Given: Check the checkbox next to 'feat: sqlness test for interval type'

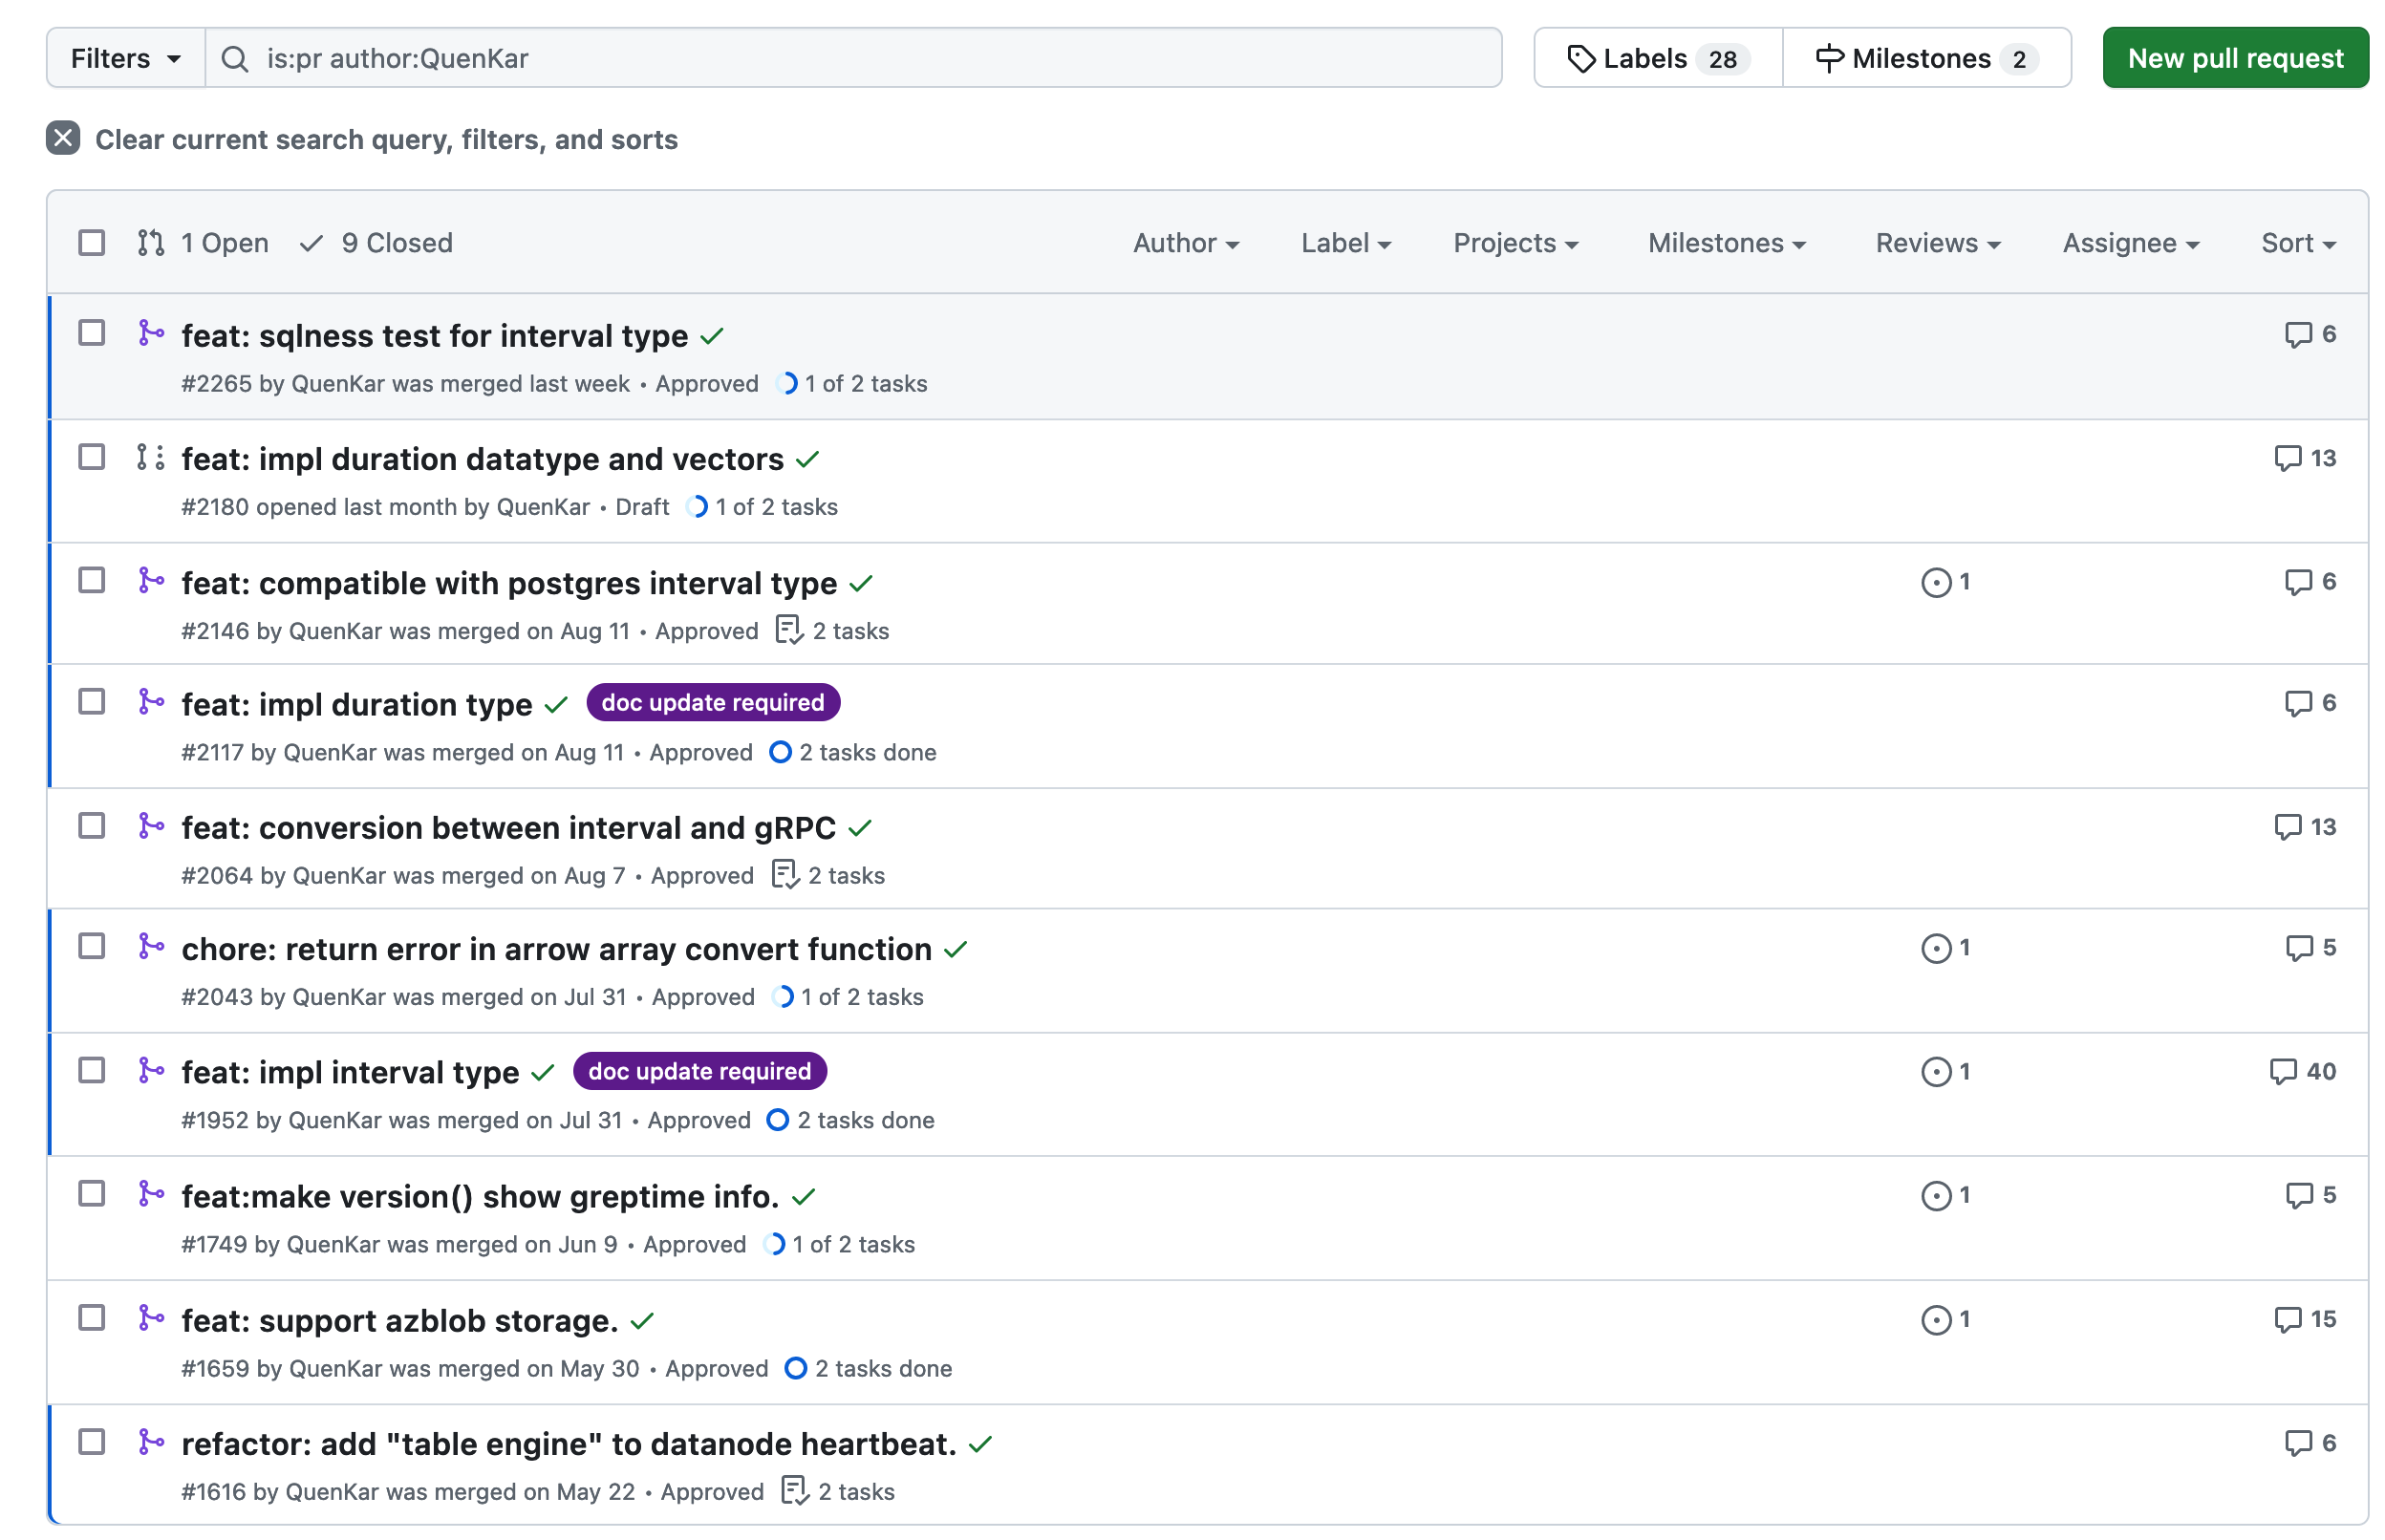Looking at the screenshot, I should pyautogui.click(x=91, y=333).
